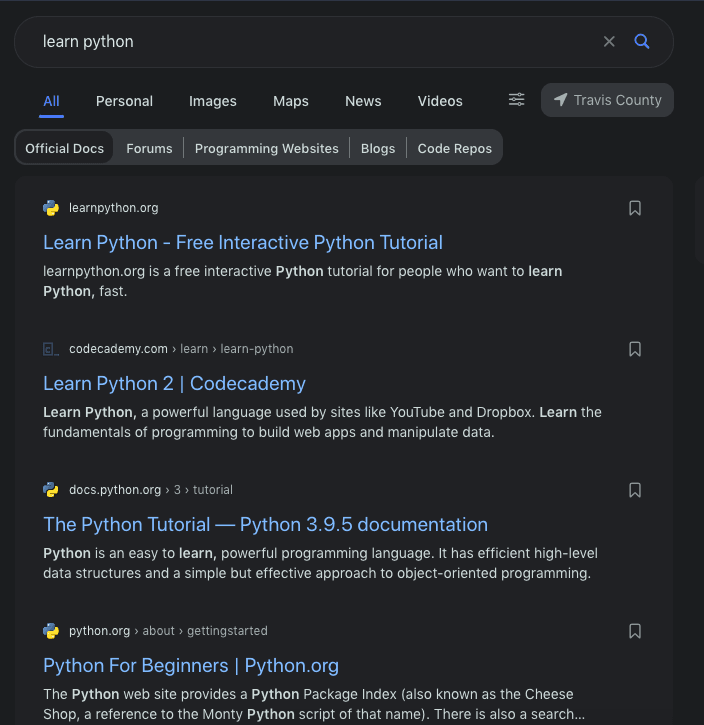Click the Python Tutorial result description text

(320, 563)
